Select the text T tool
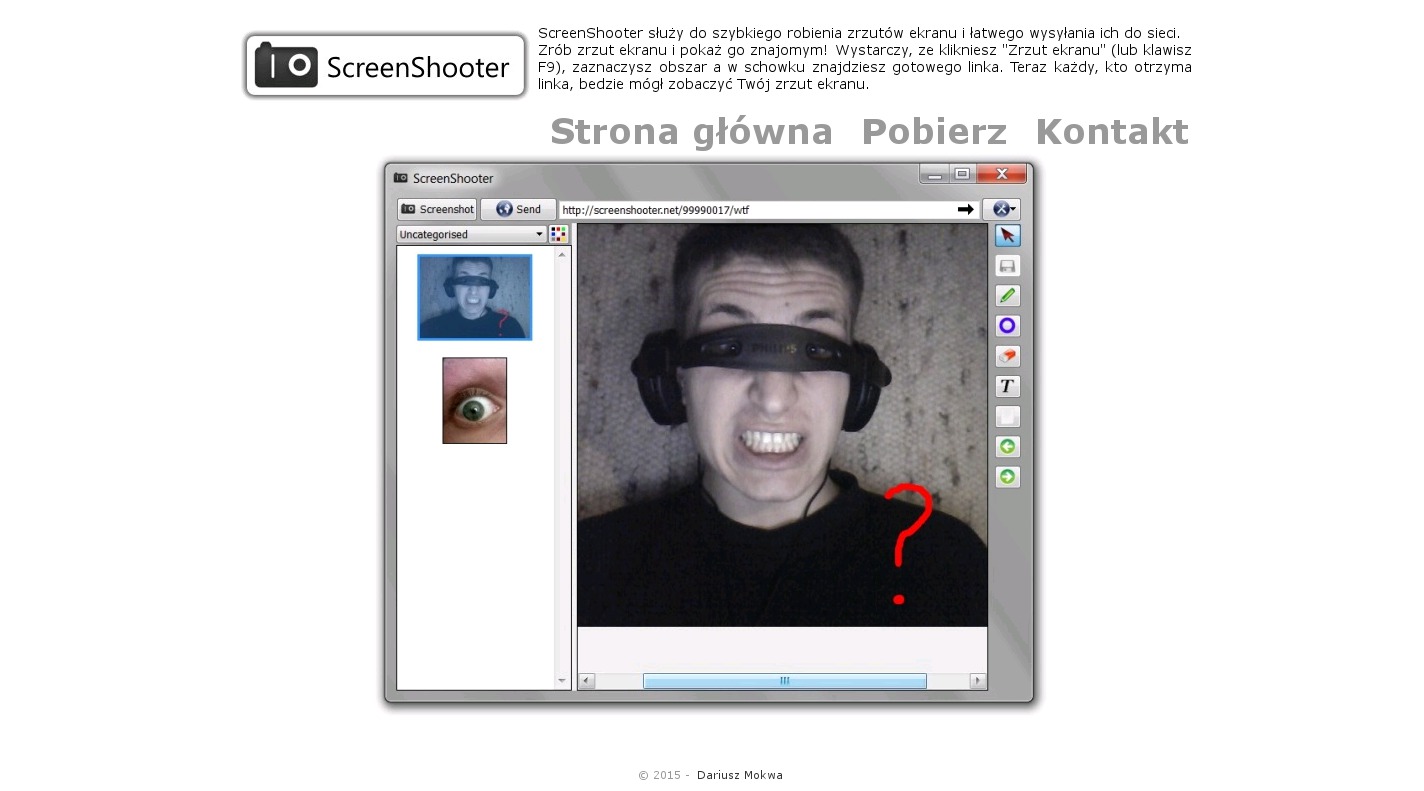Viewport: 1424px width, 791px height. coord(1007,386)
